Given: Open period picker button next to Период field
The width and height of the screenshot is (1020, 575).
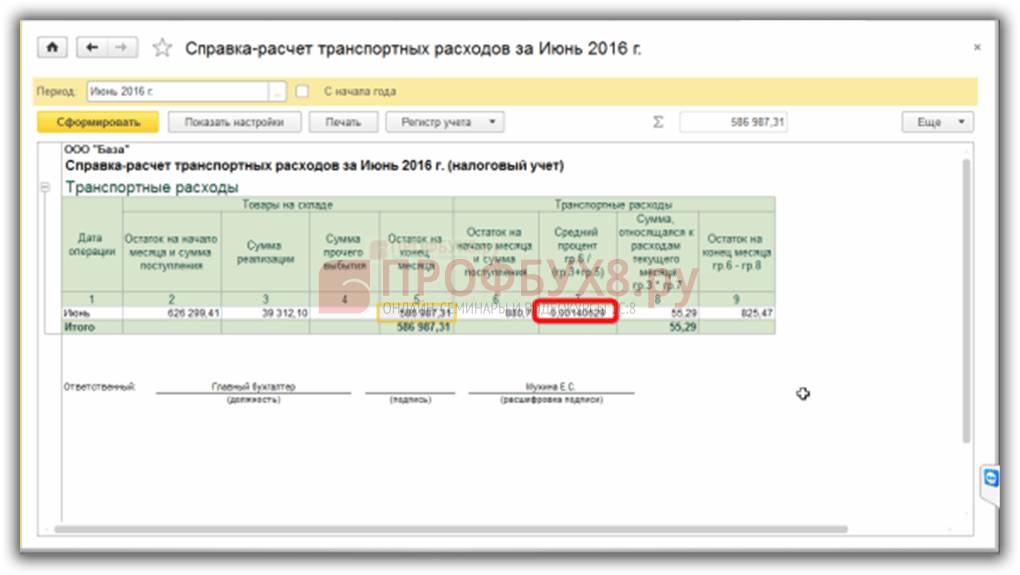Looking at the screenshot, I should [x=277, y=91].
